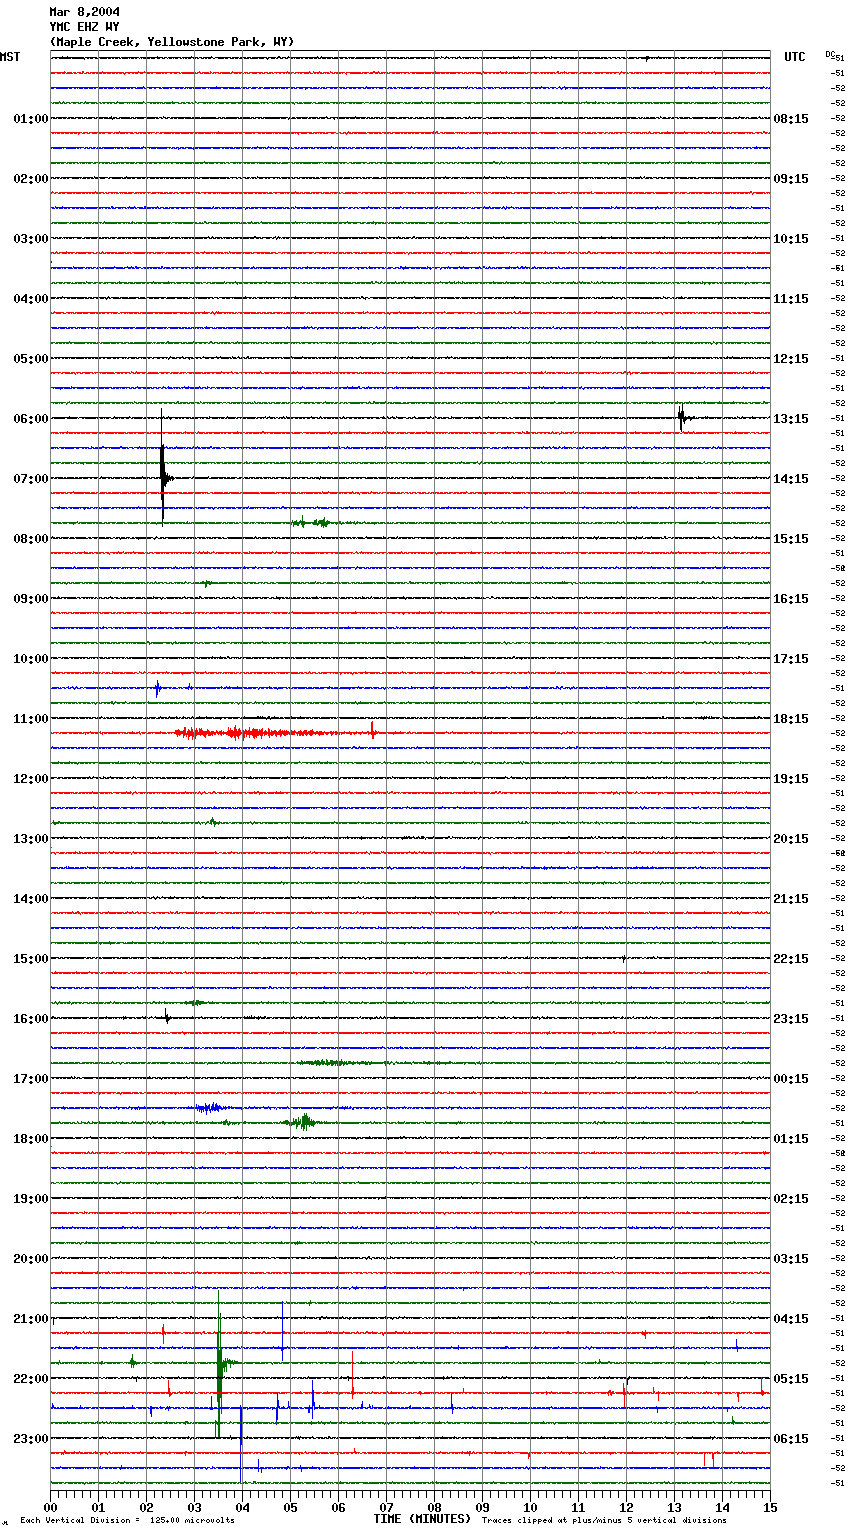Select the '01:00' MST time label
This screenshot has height=1534, width=850.
(31, 119)
